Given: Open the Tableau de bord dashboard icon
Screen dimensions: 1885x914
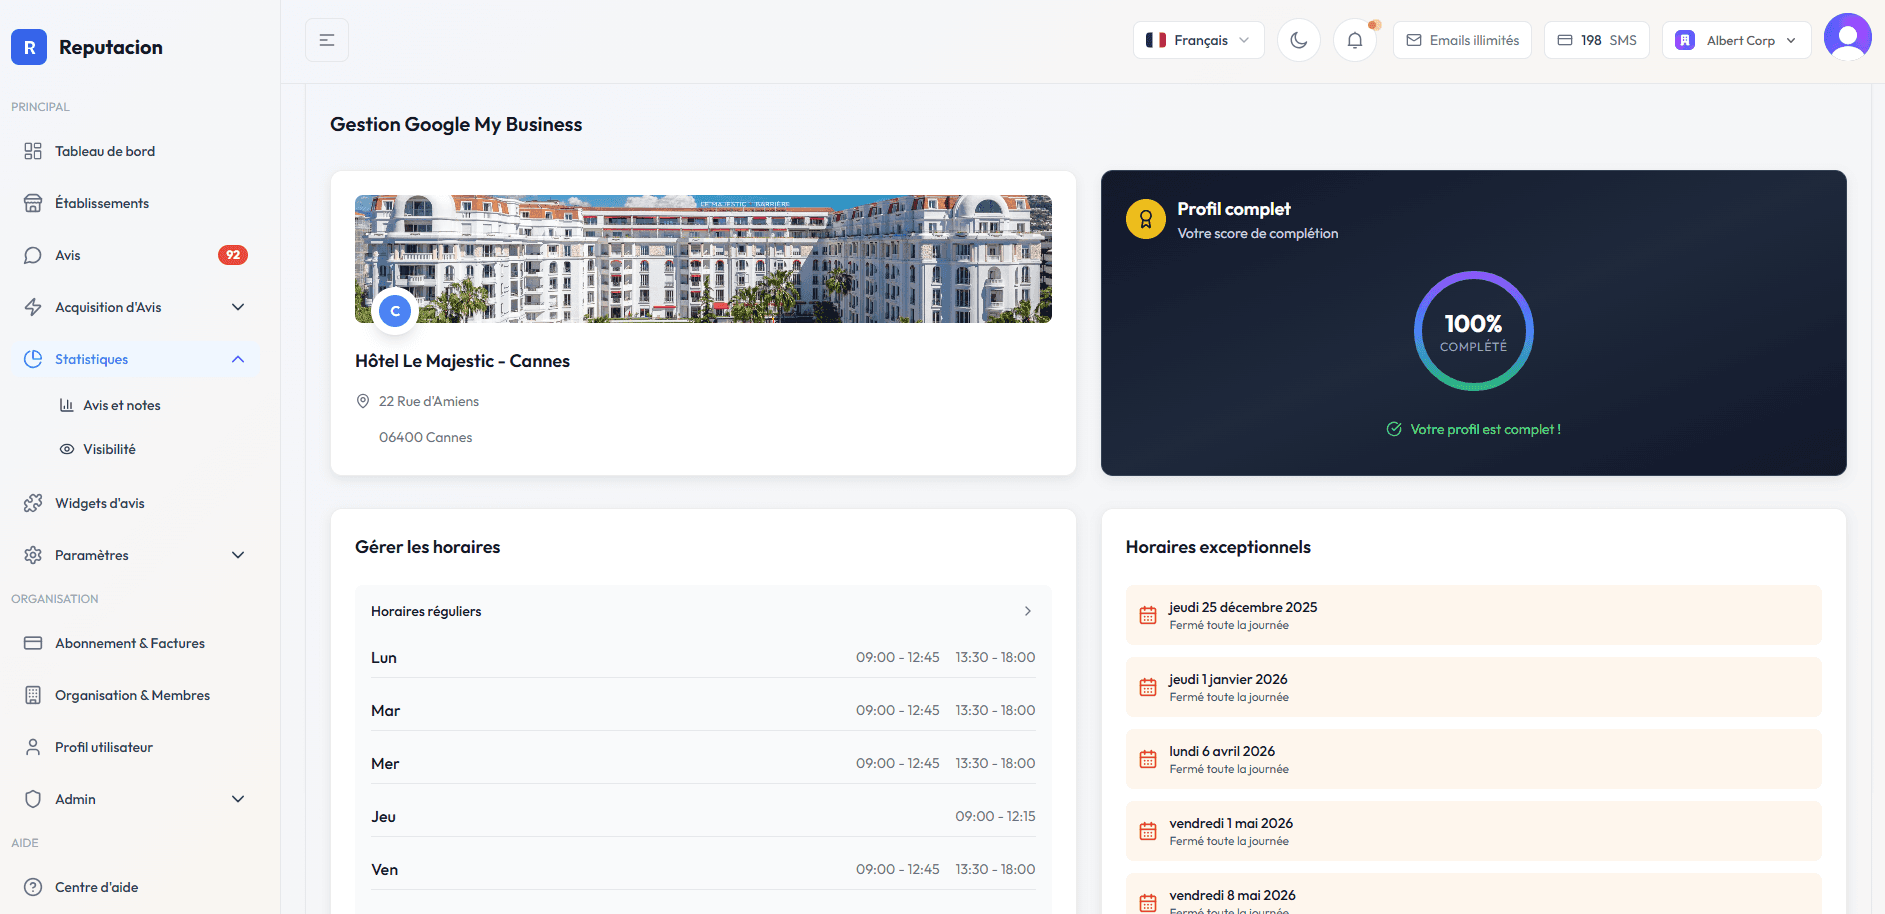Looking at the screenshot, I should [x=33, y=151].
